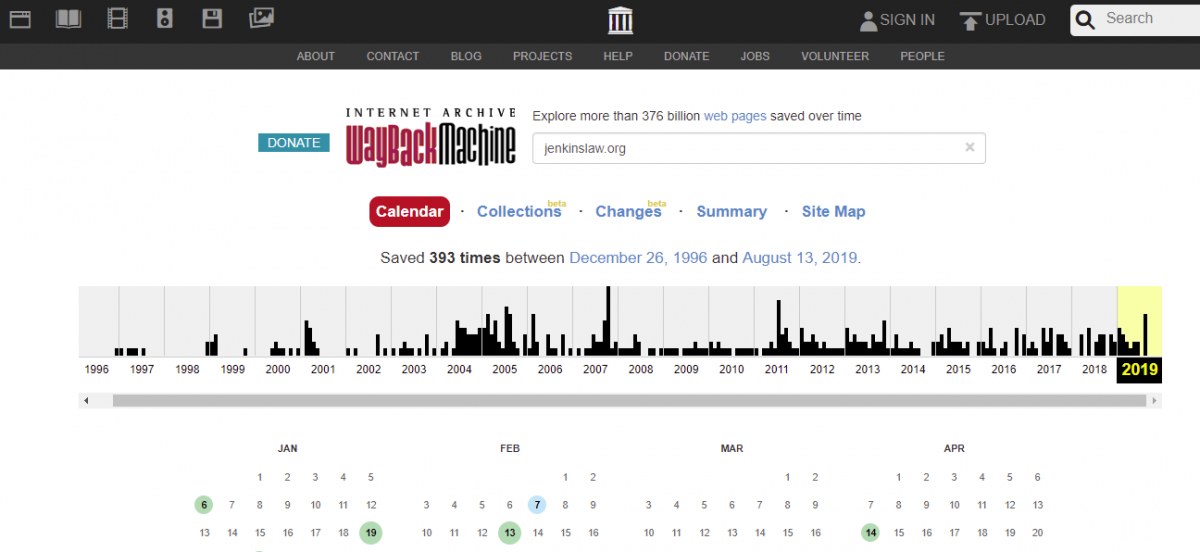Select year 2011 on timeline
Viewport: 1200px width, 552px height.
777,369
